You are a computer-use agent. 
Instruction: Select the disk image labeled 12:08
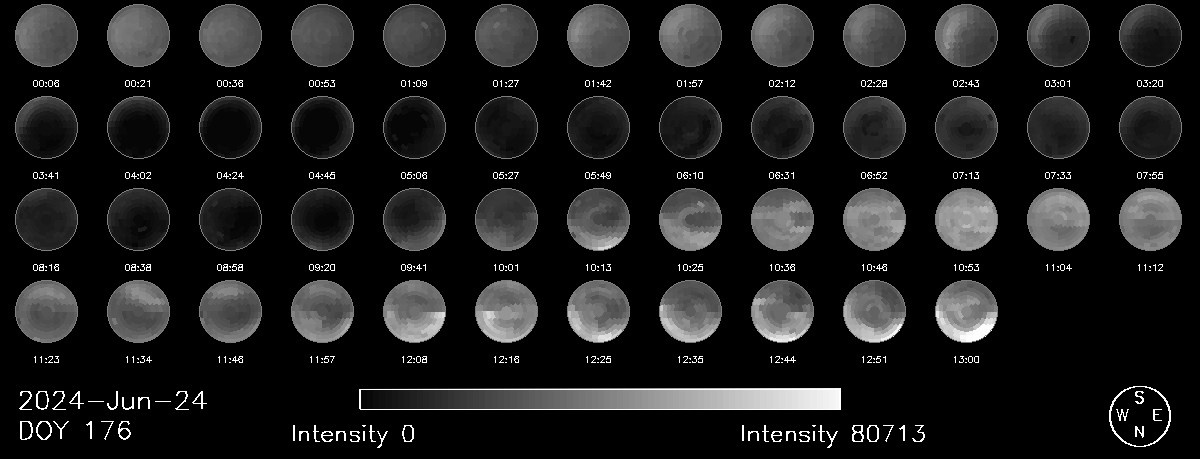(x=414, y=312)
